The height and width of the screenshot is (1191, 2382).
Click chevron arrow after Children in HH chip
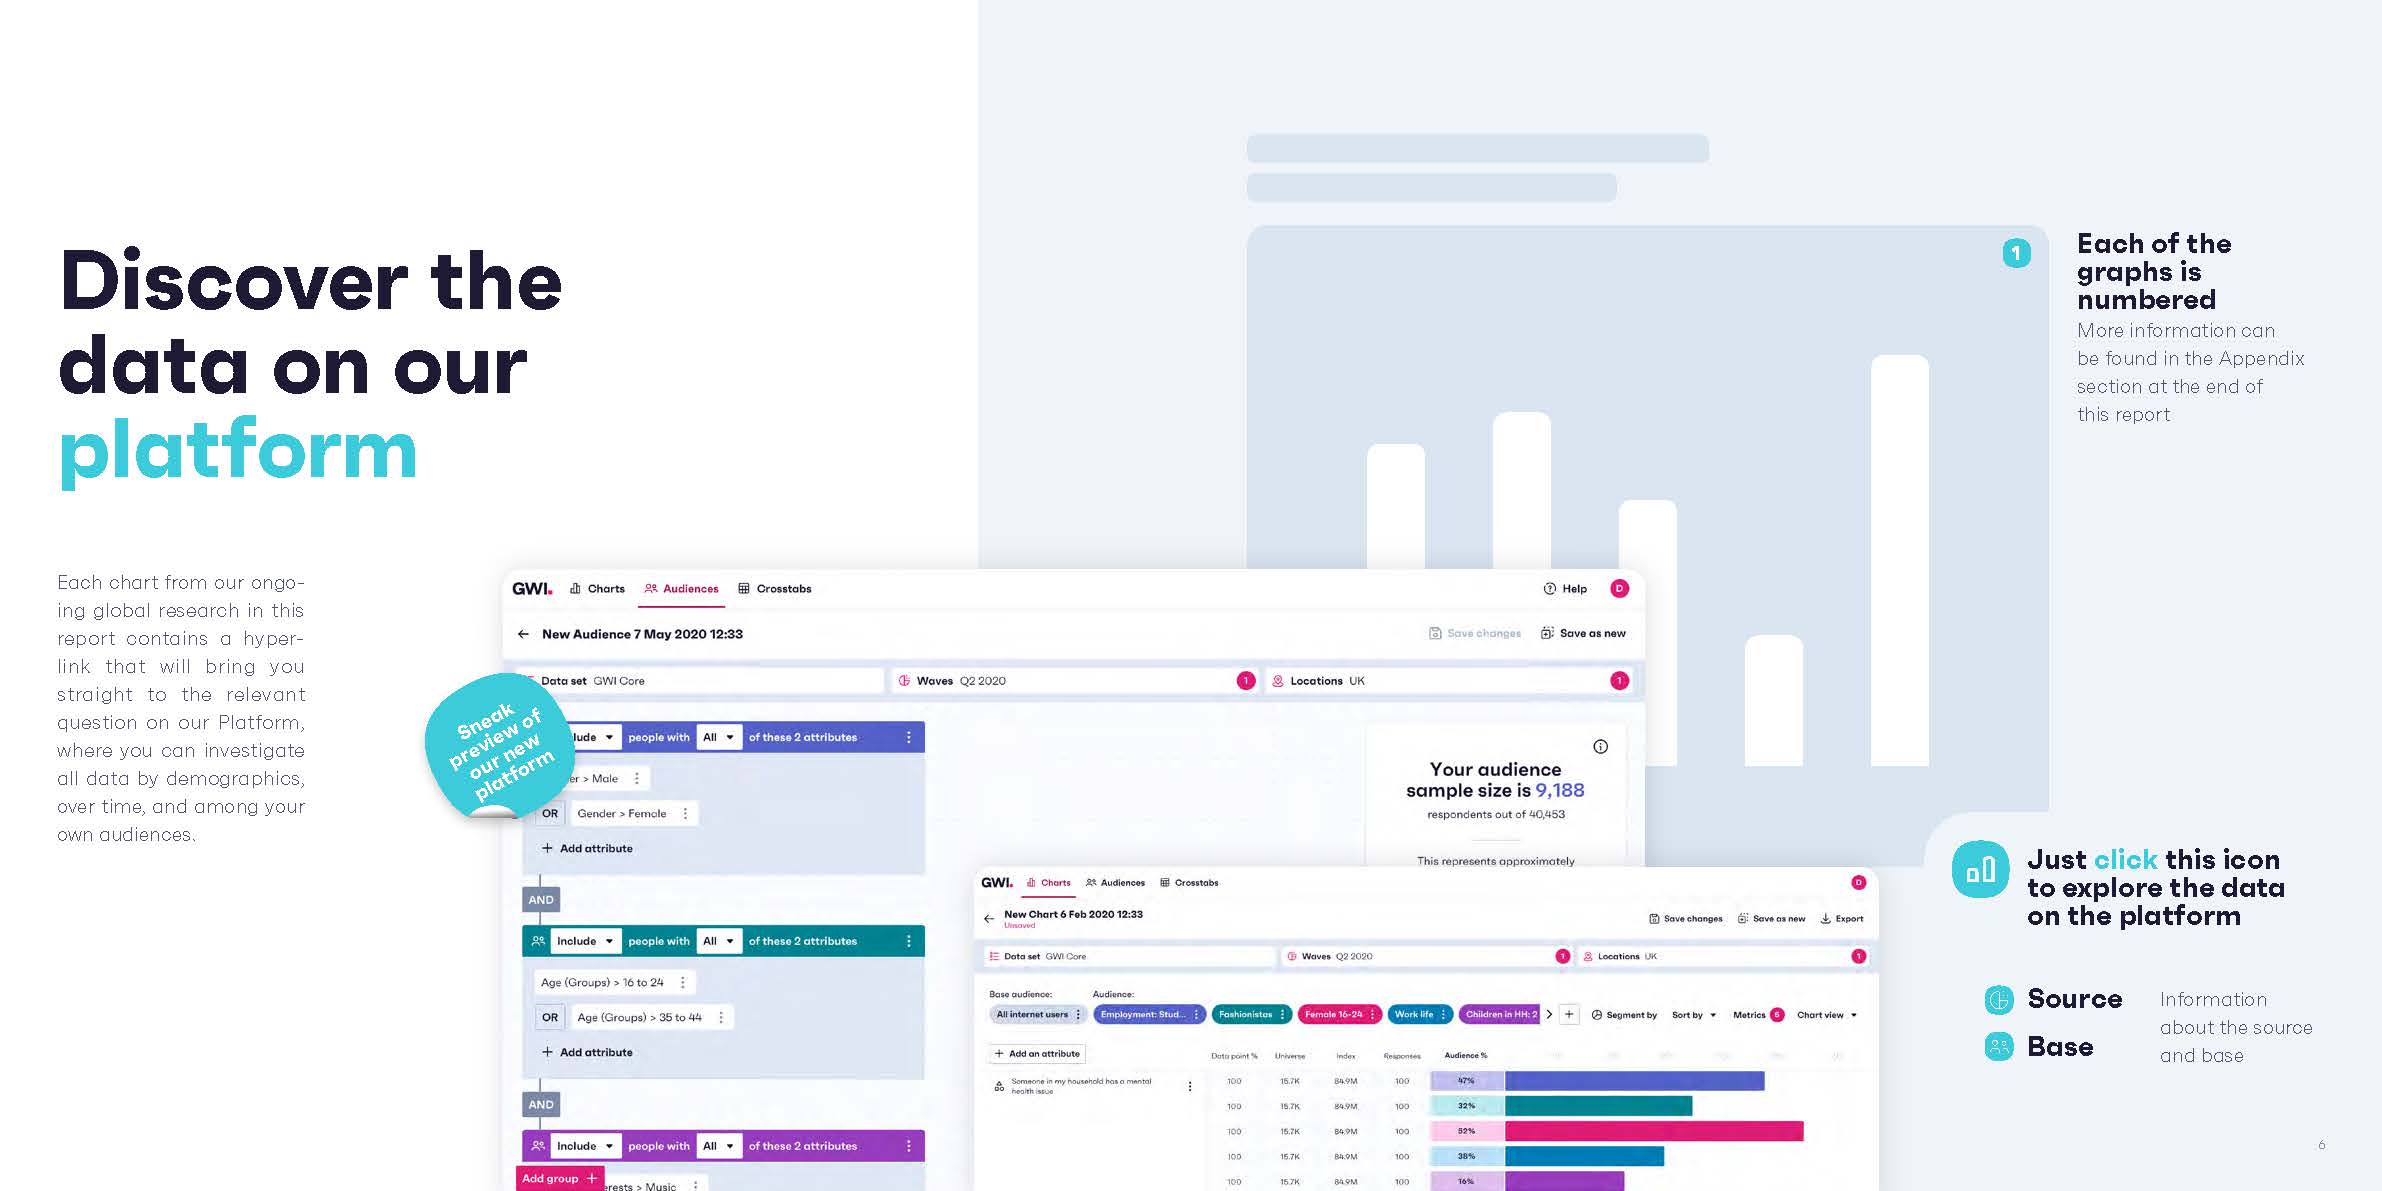click(x=1549, y=1015)
